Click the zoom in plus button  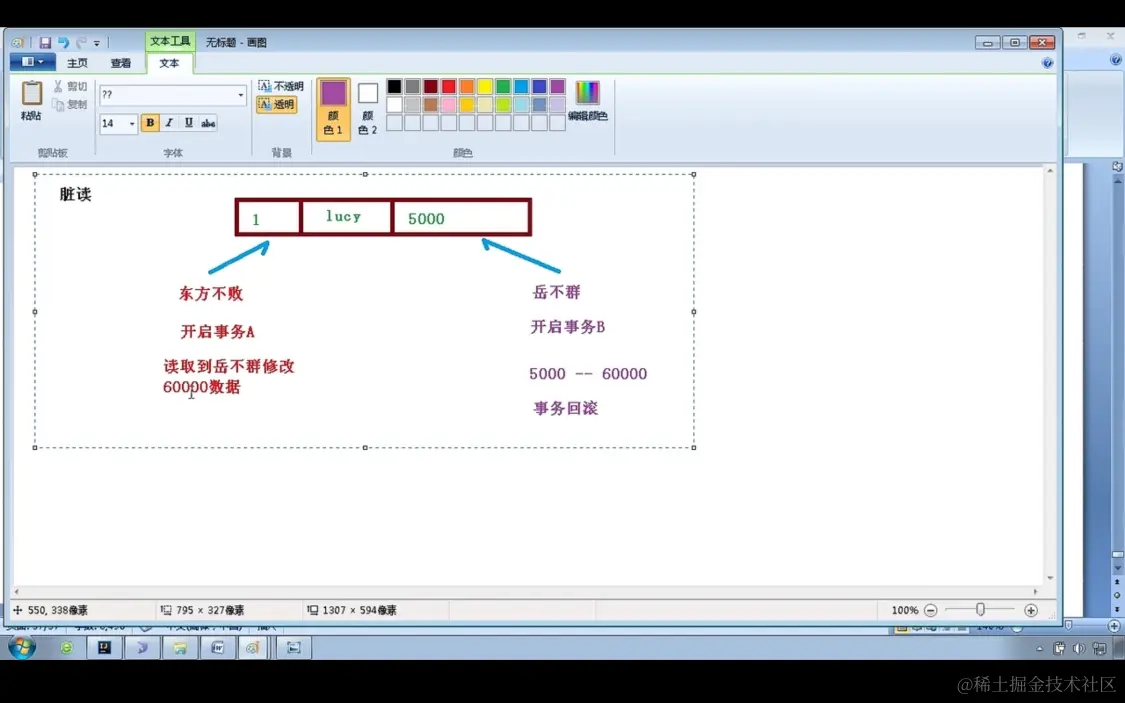pos(1031,610)
